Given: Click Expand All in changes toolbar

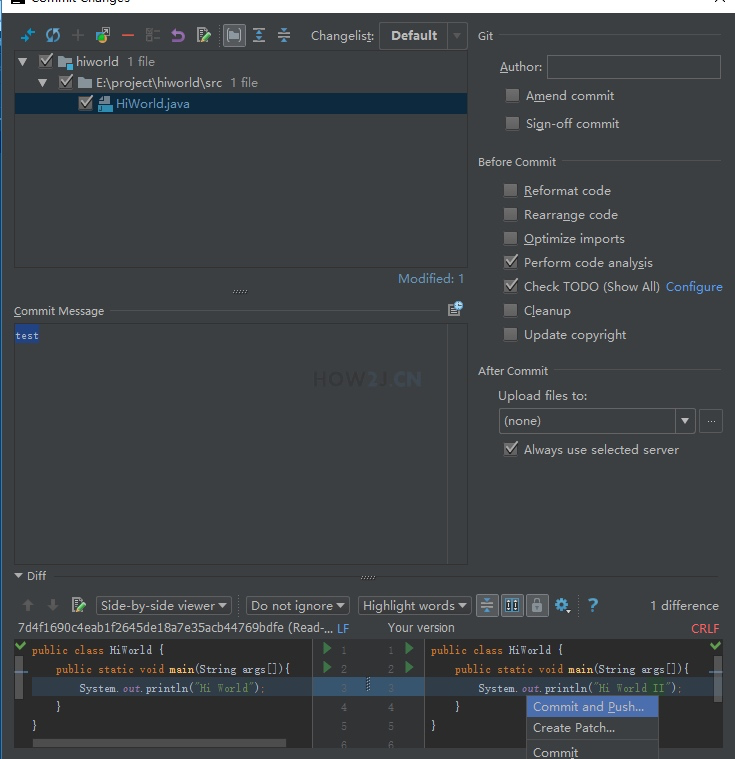Looking at the screenshot, I should 259,35.
